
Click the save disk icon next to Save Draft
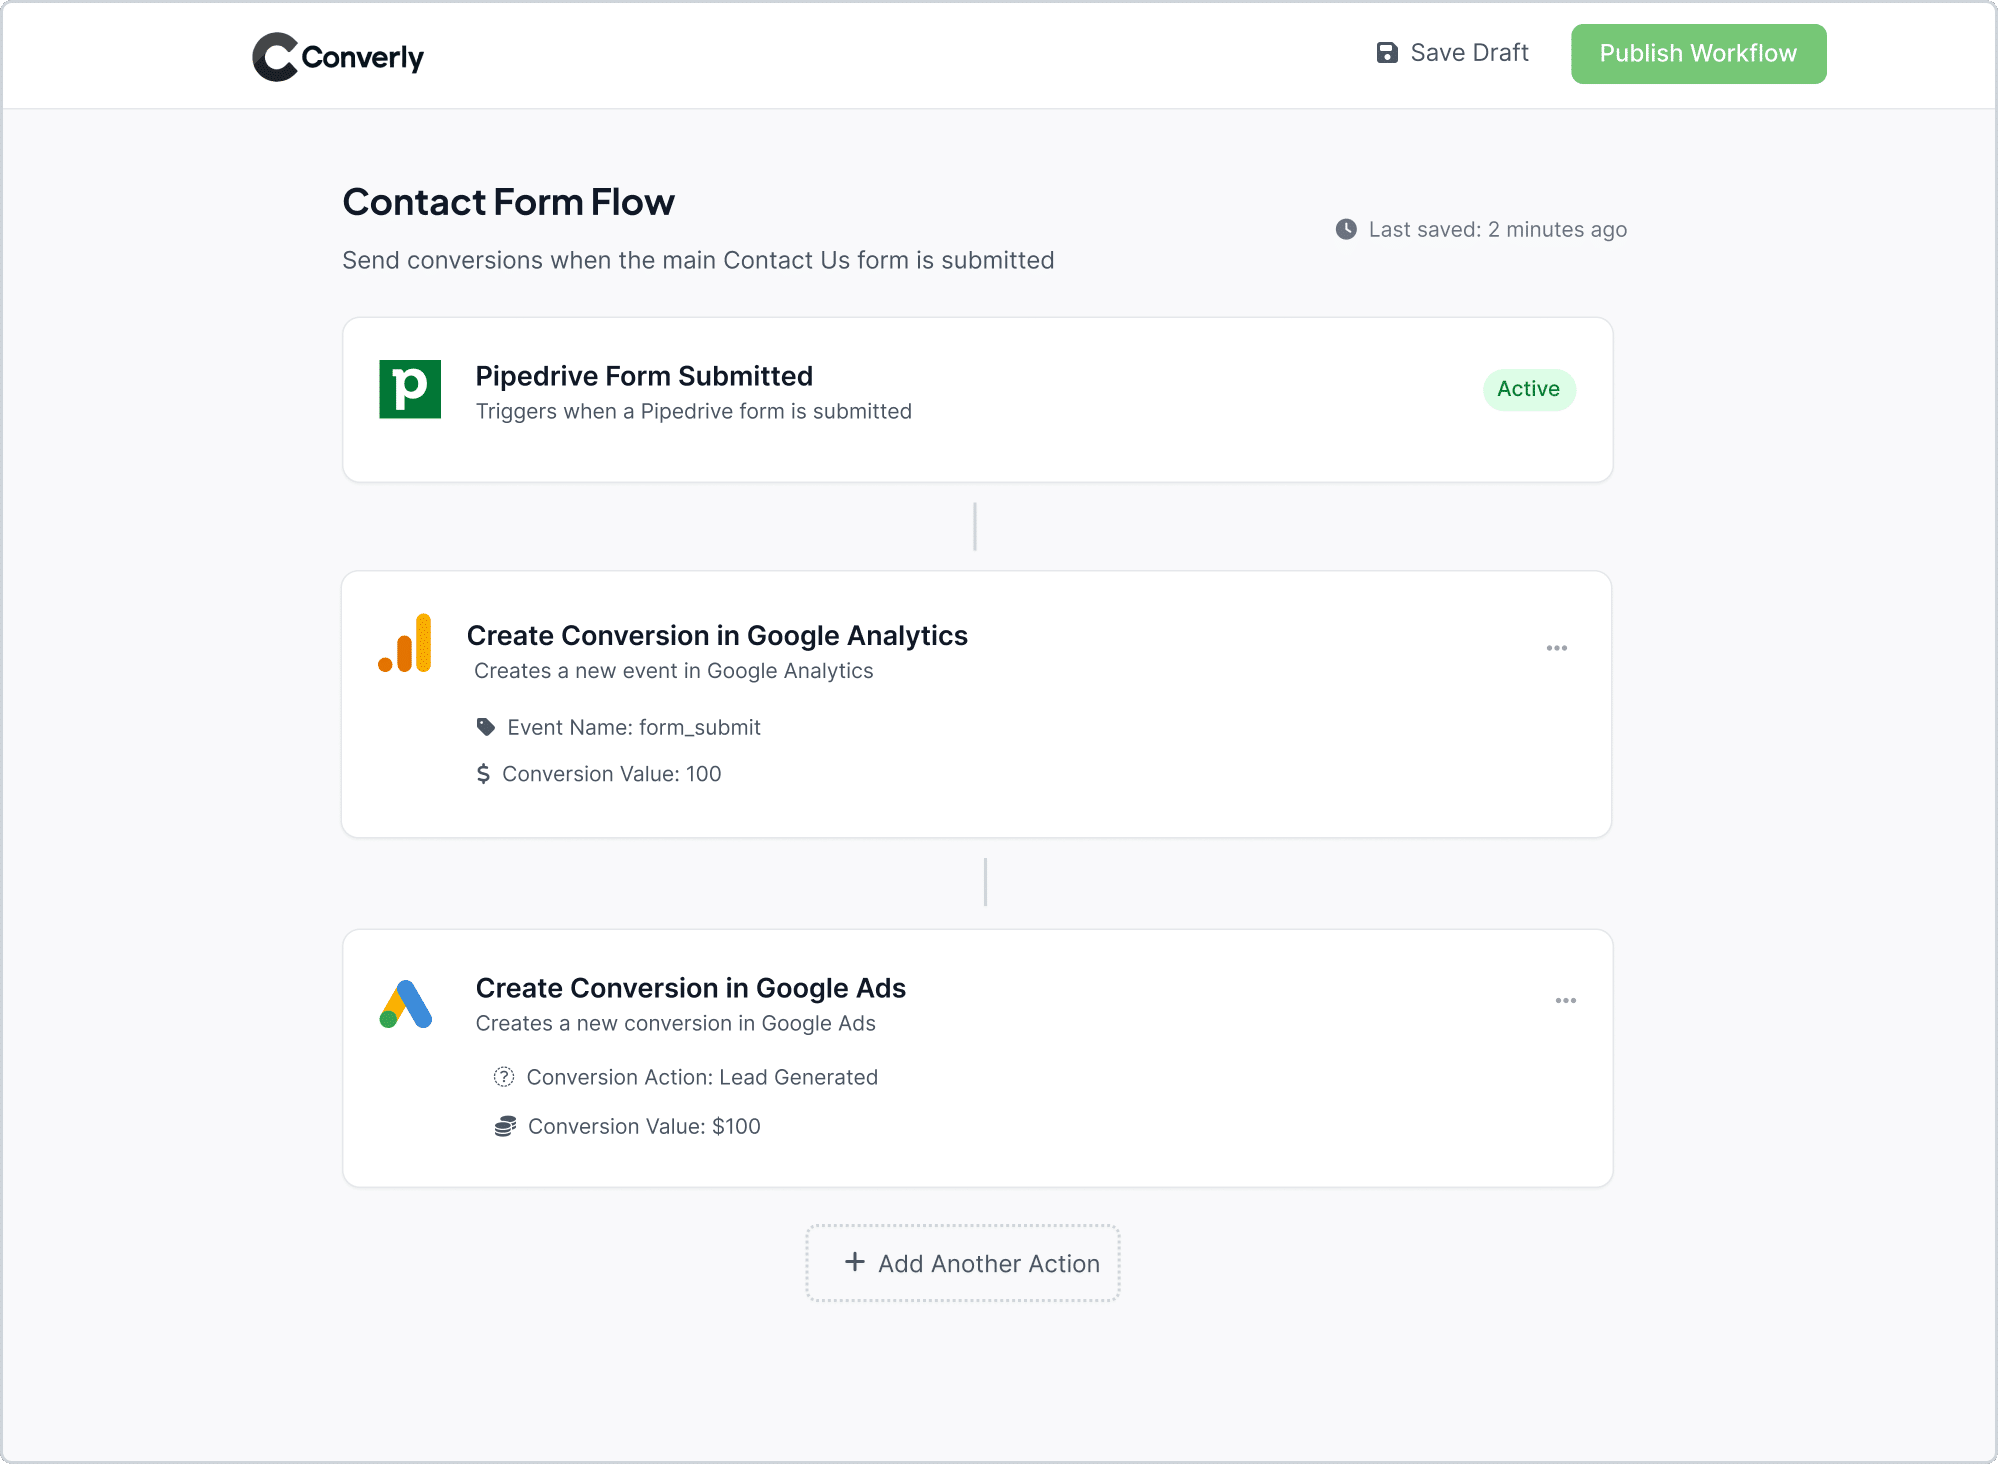coord(1387,52)
